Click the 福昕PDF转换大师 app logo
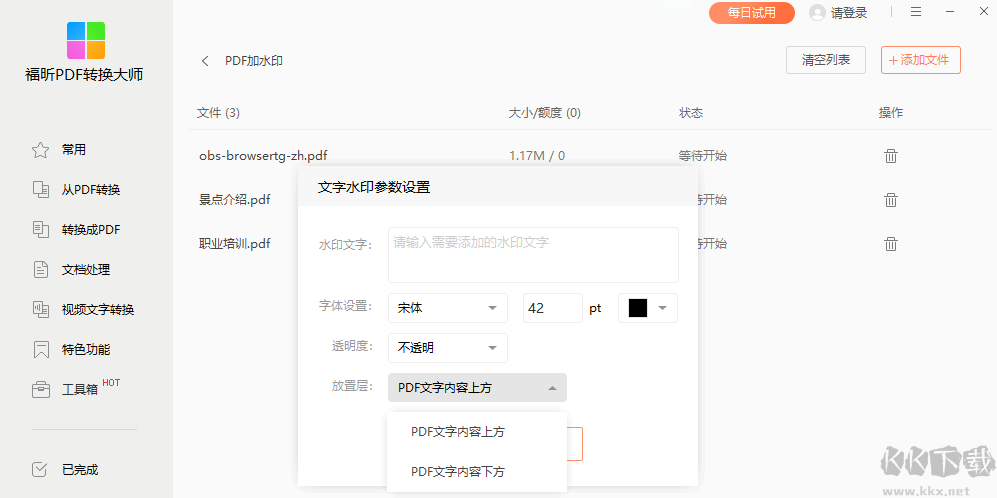 pyautogui.click(x=85, y=40)
